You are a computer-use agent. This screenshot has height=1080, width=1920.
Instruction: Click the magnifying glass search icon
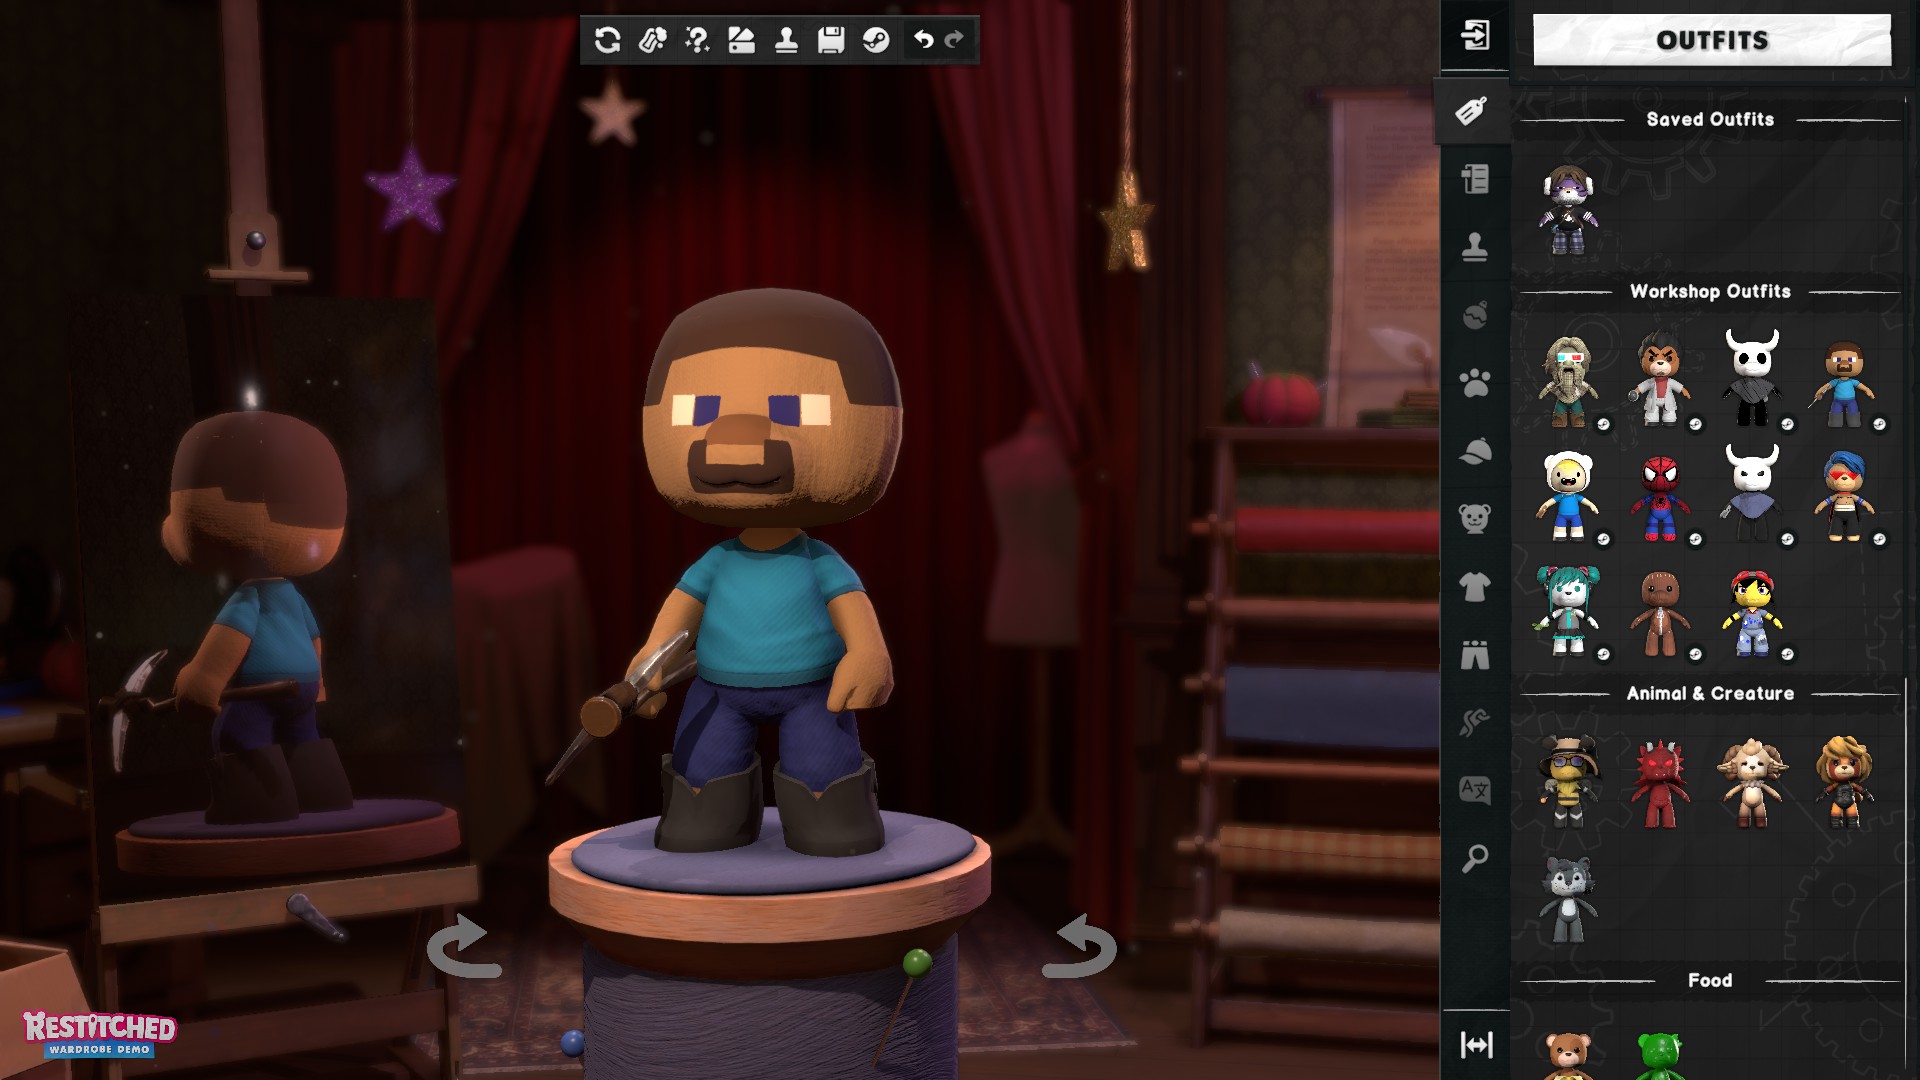point(1475,858)
